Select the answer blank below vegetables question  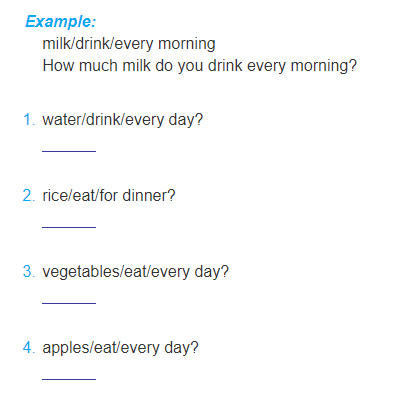(x=69, y=303)
